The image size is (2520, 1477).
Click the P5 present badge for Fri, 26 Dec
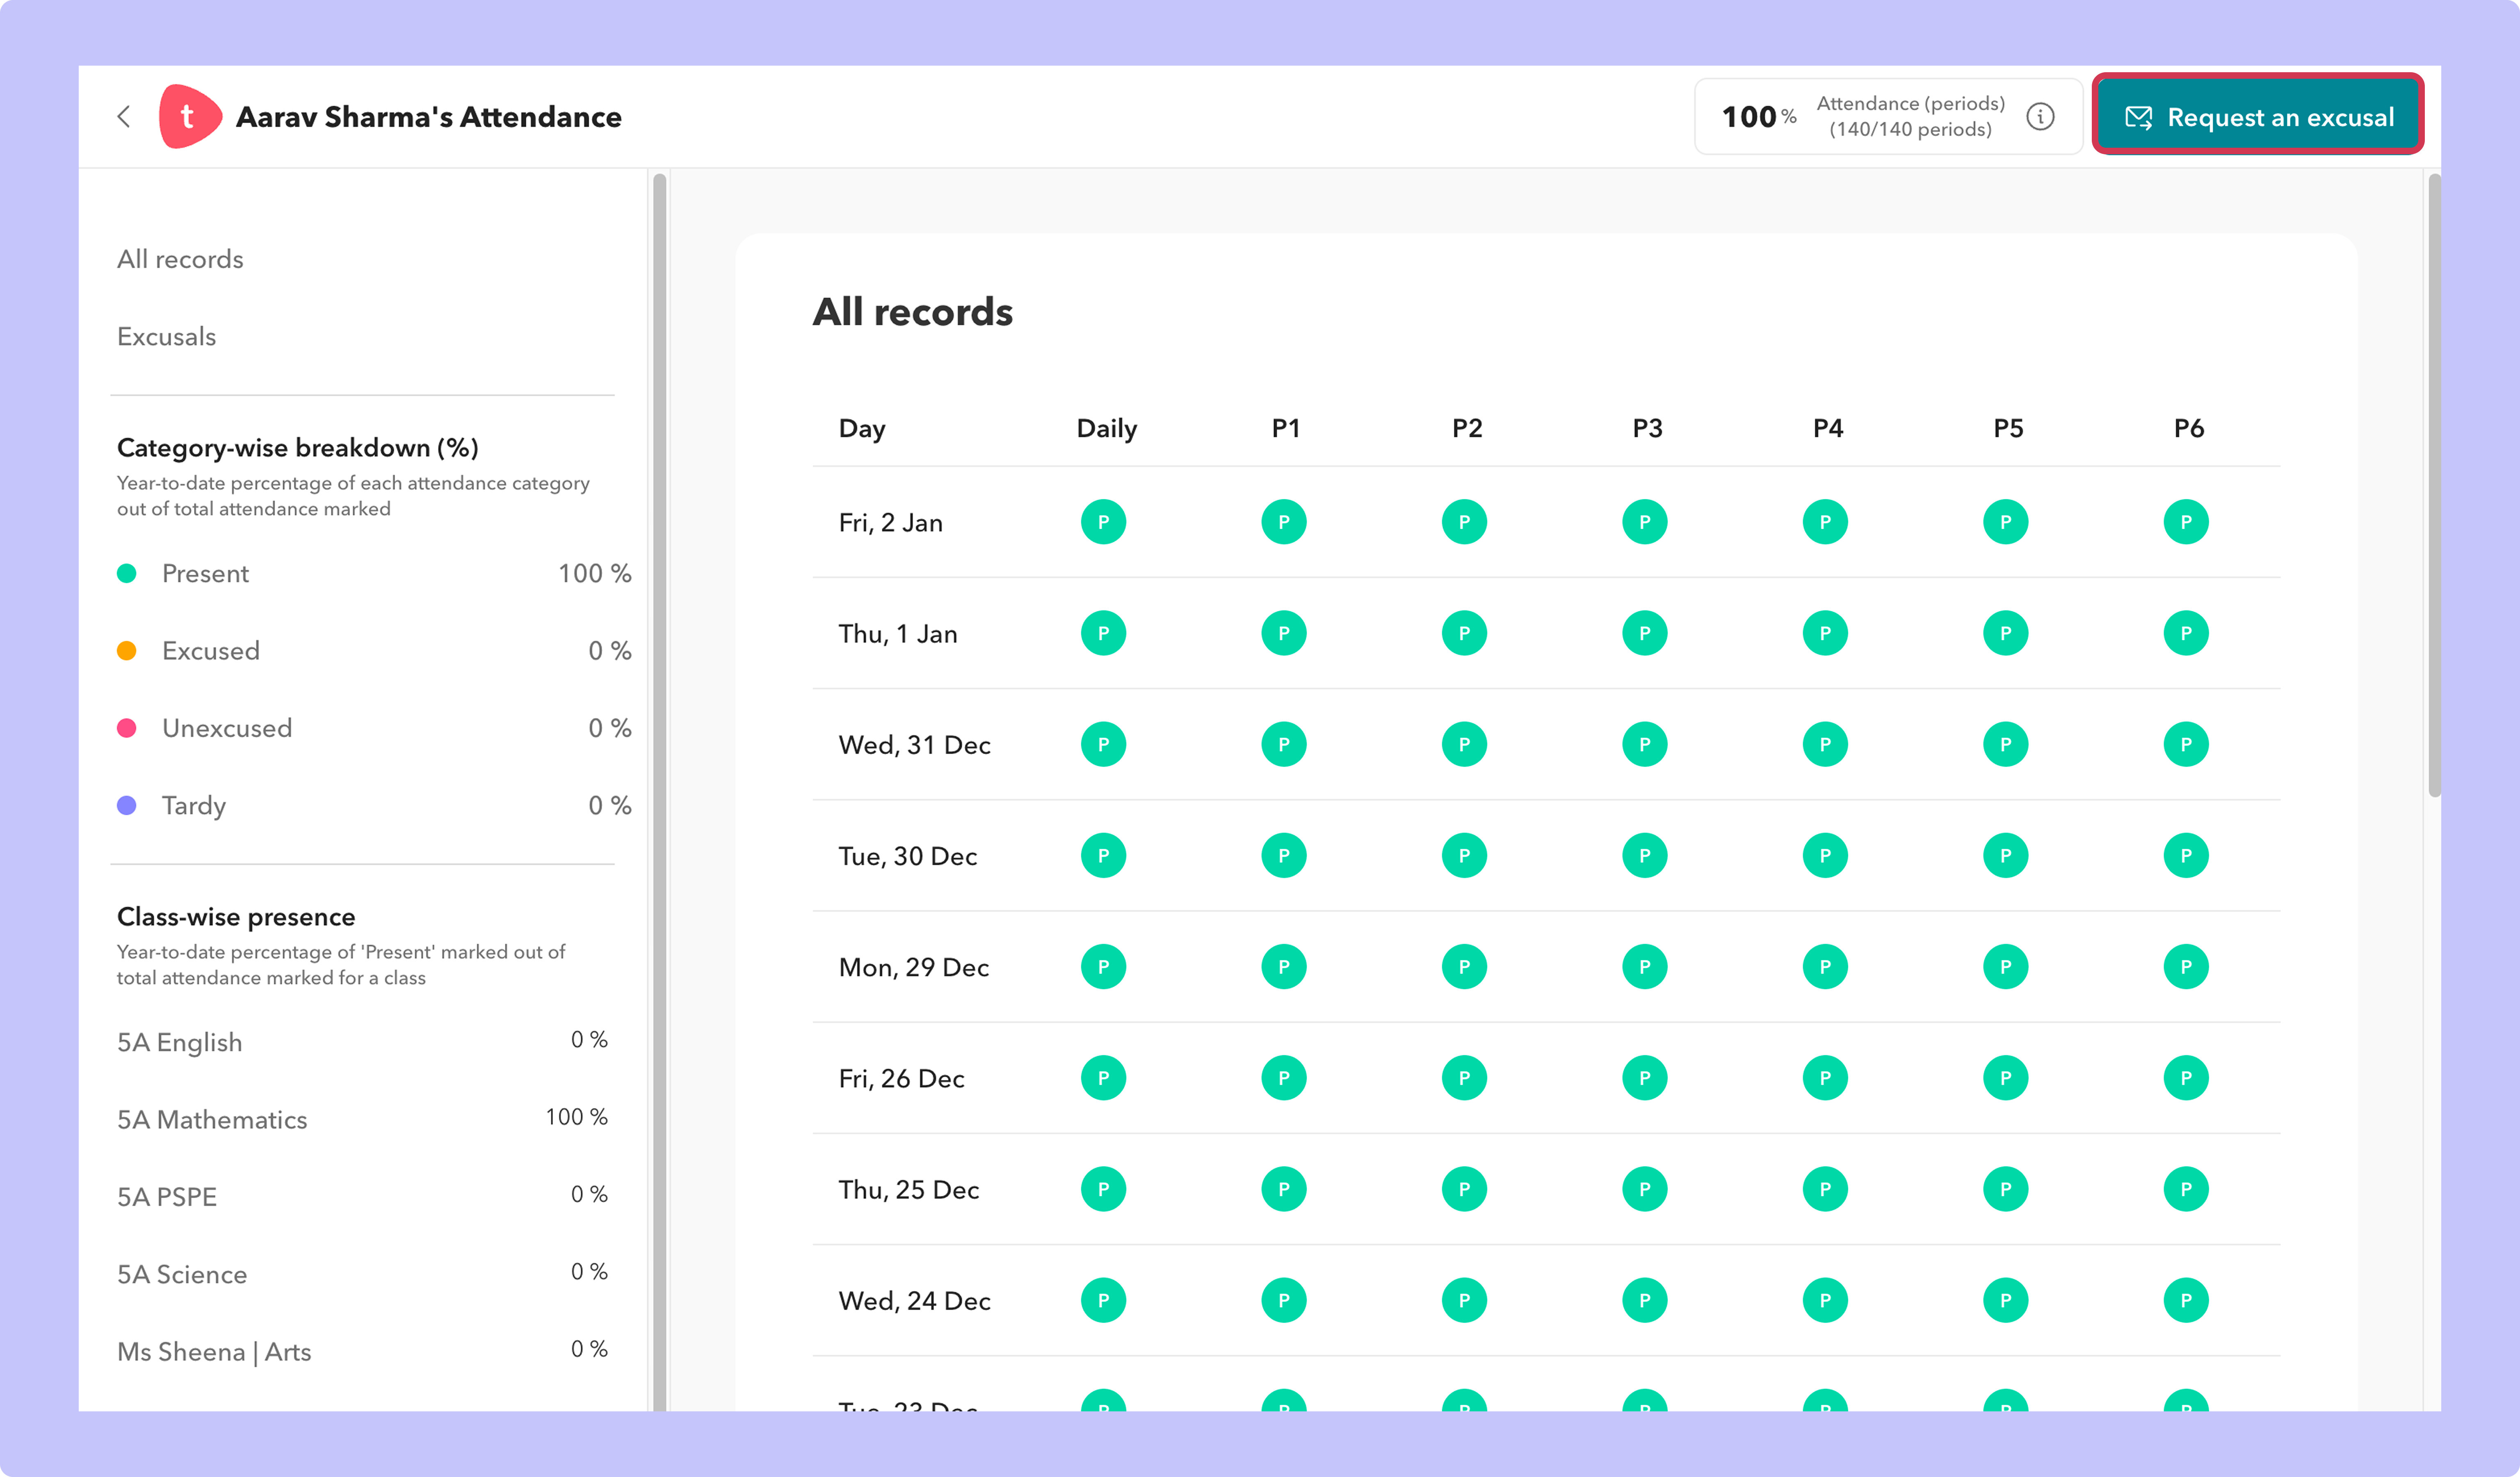pyautogui.click(x=2006, y=1078)
